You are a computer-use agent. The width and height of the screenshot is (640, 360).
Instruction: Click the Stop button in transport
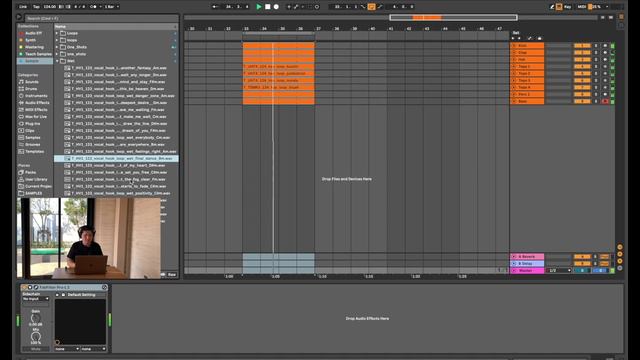tap(268, 7)
